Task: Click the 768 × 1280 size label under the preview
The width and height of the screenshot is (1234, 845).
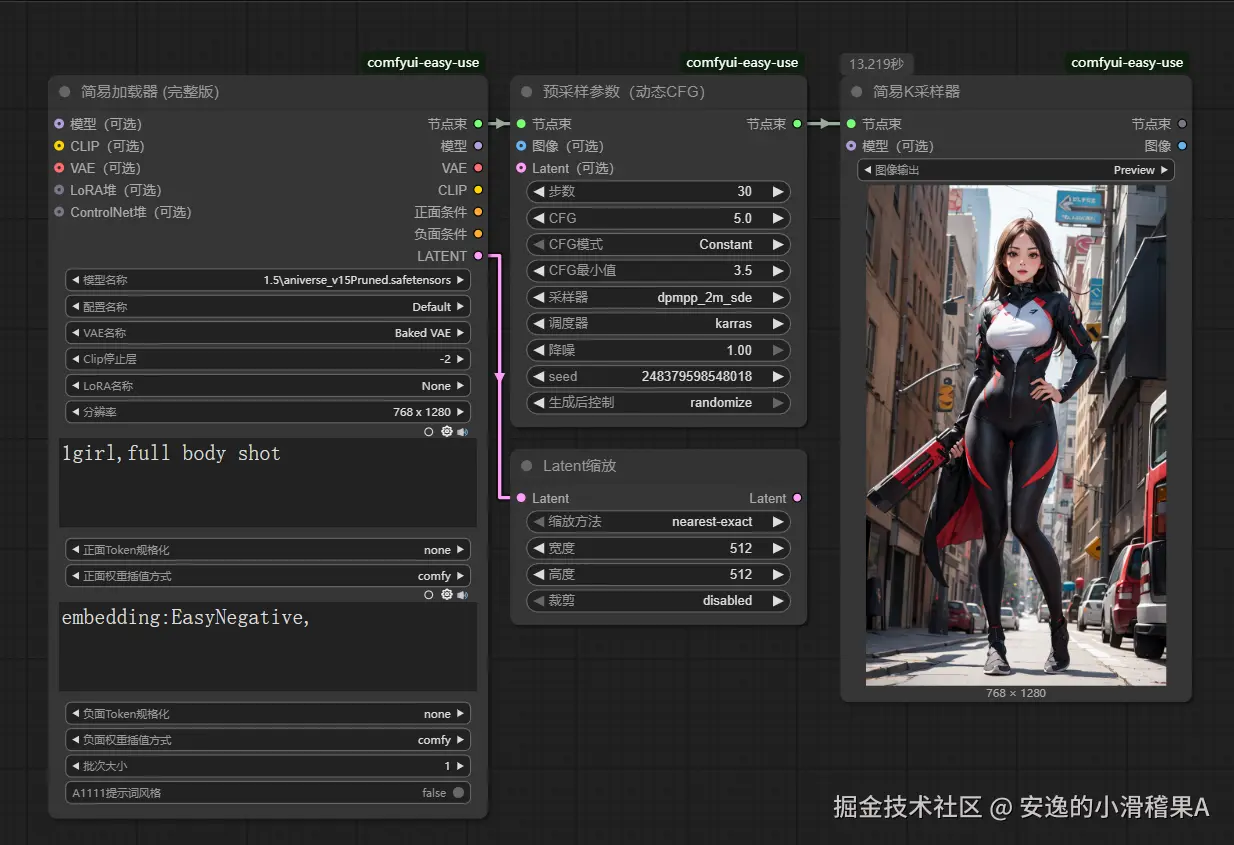Action: click(1016, 693)
